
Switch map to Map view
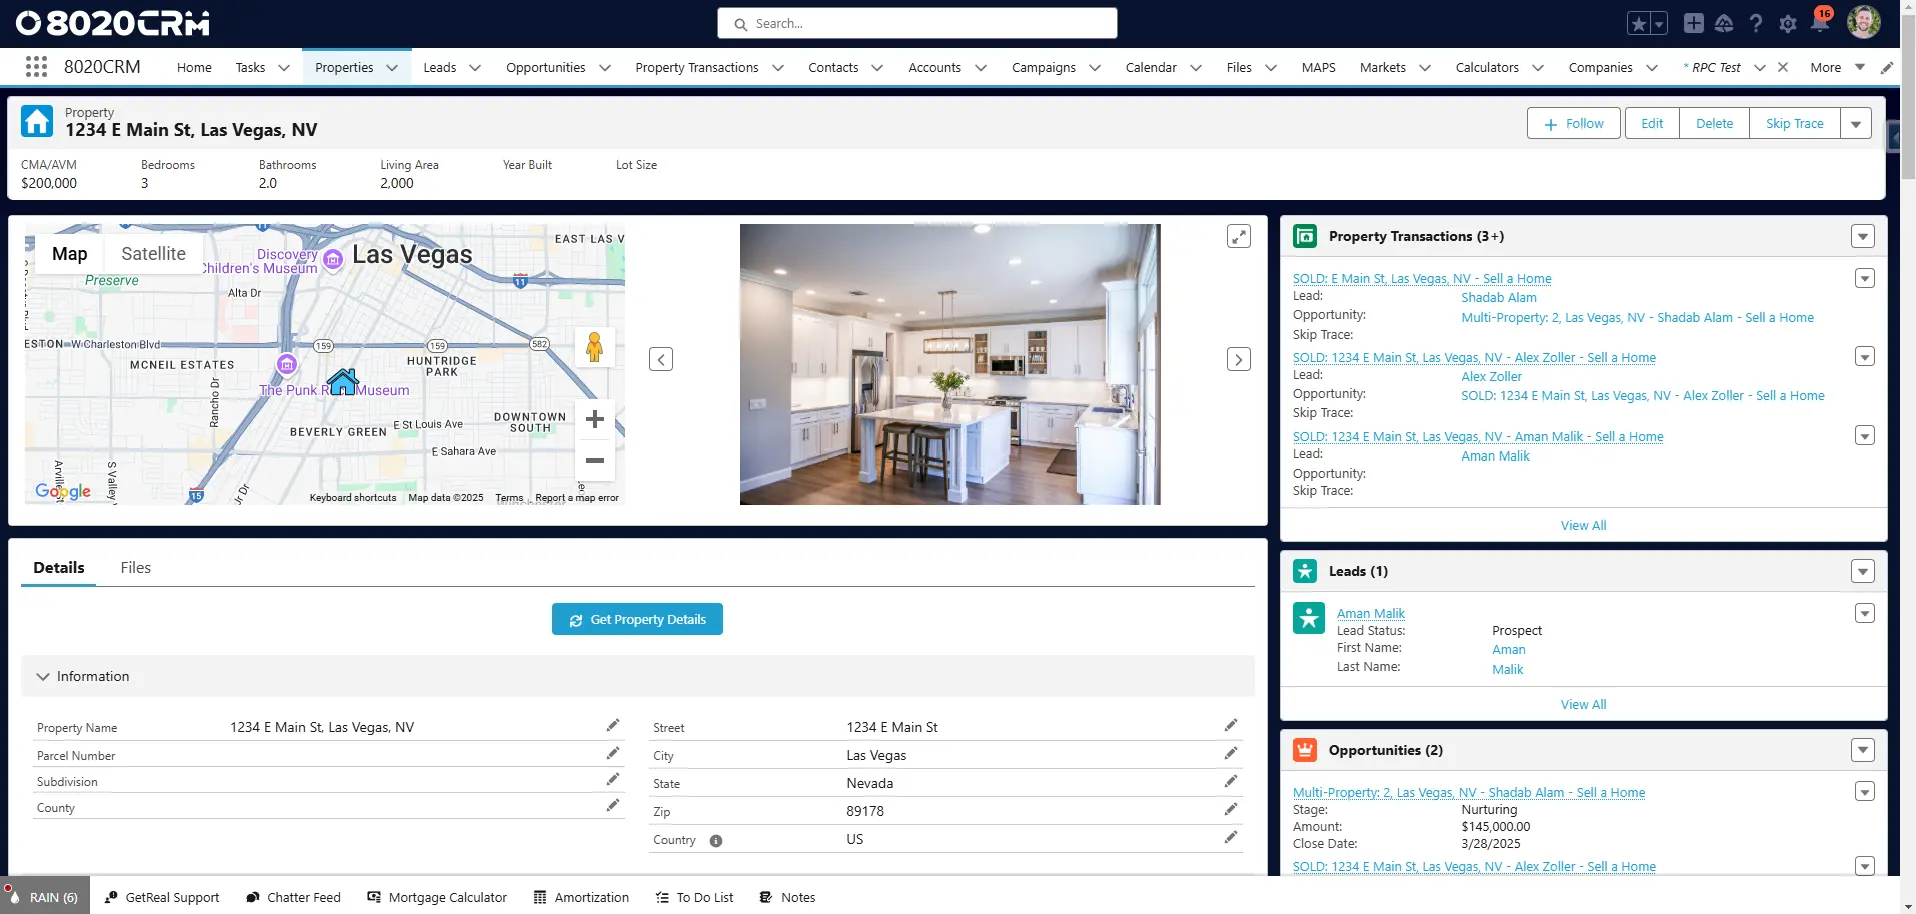[70, 254]
